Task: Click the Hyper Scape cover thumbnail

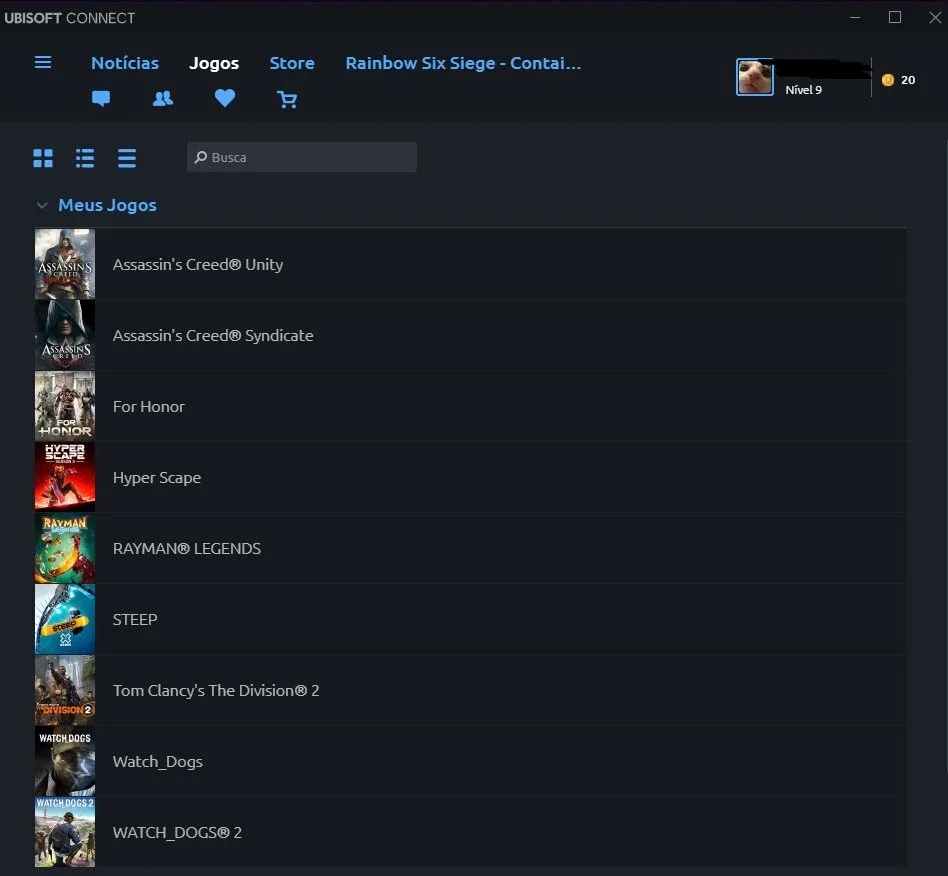Action: pyautogui.click(x=65, y=477)
